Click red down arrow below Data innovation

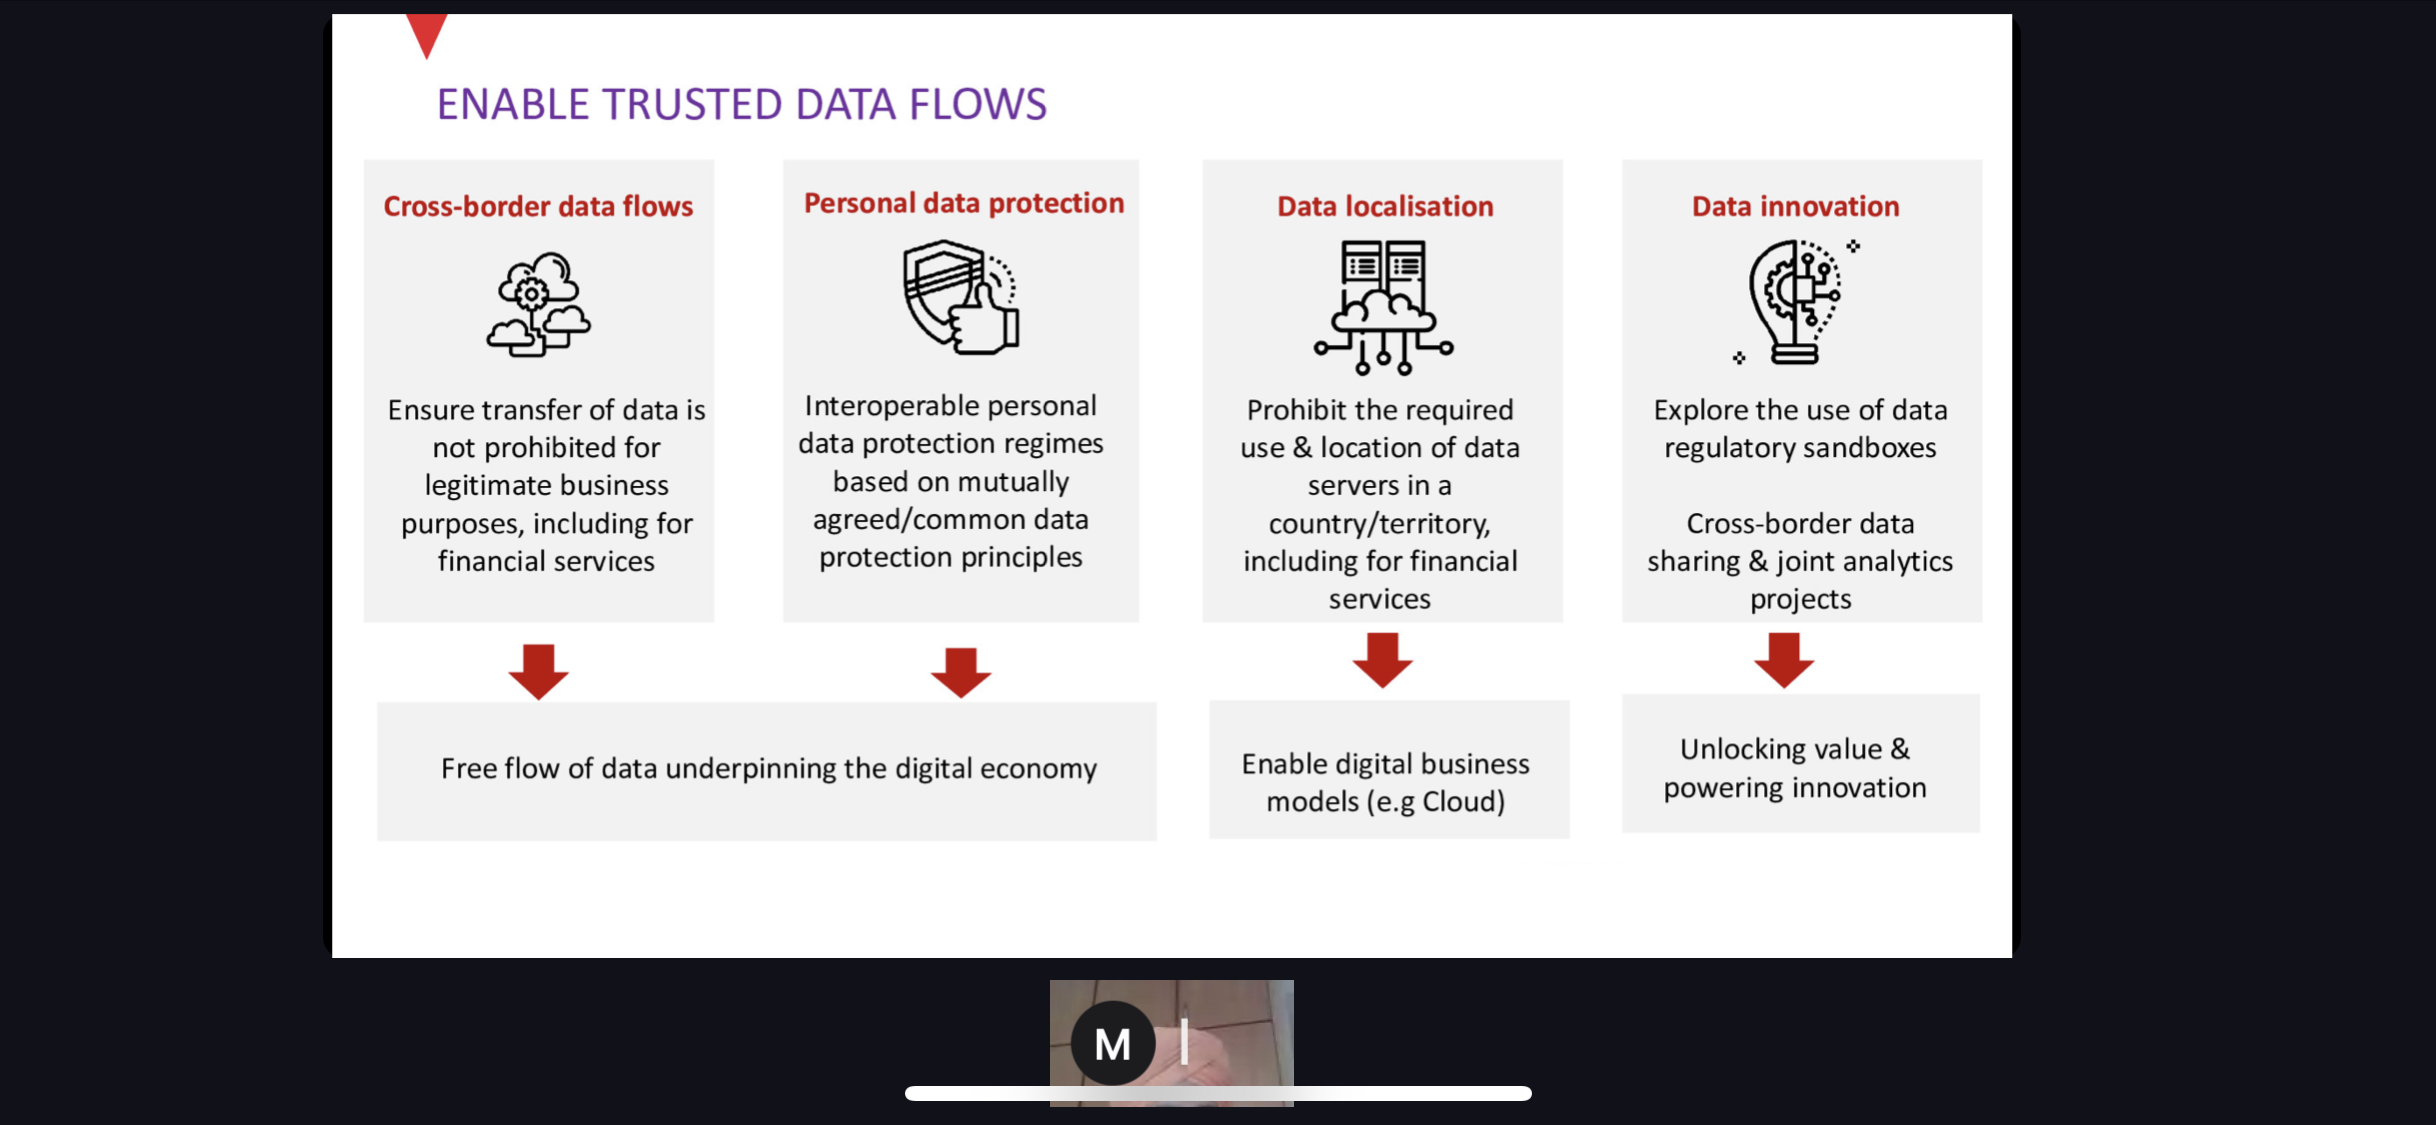pyautogui.click(x=1783, y=659)
